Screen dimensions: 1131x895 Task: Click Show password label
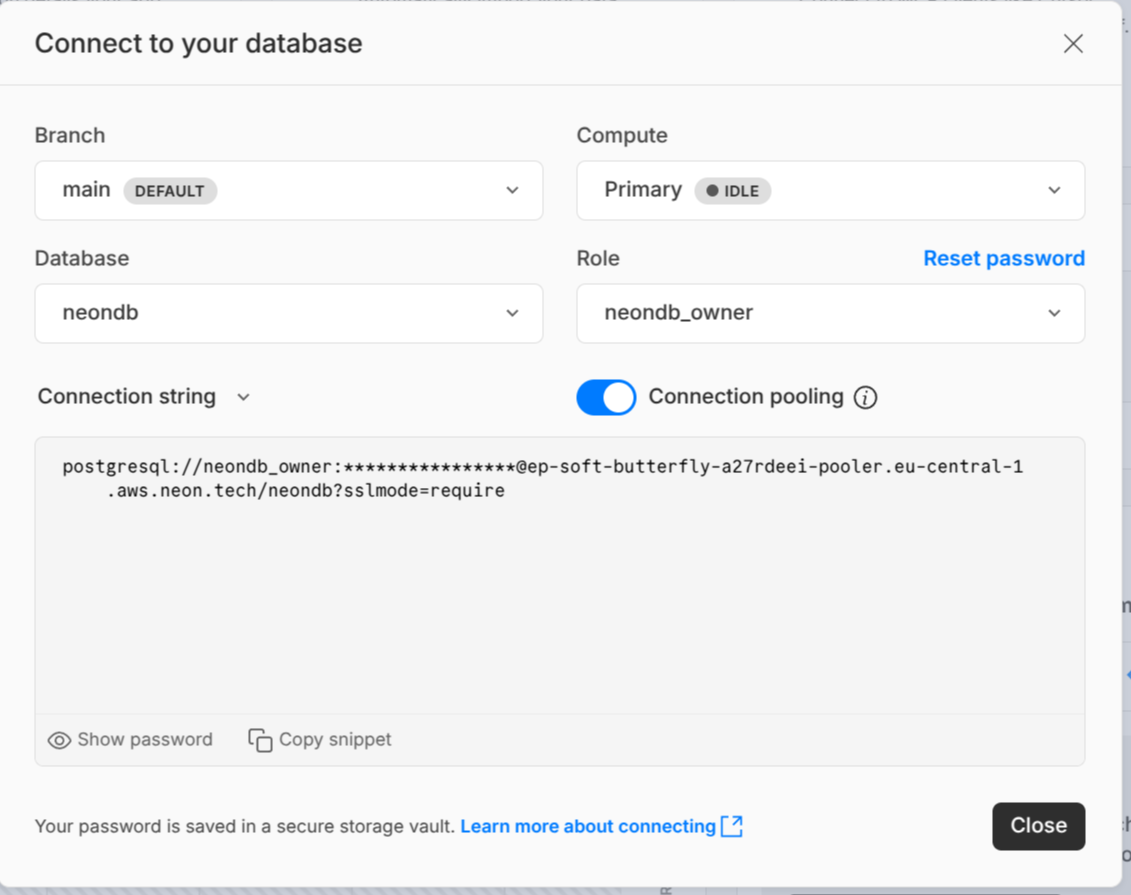pyautogui.click(x=145, y=740)
